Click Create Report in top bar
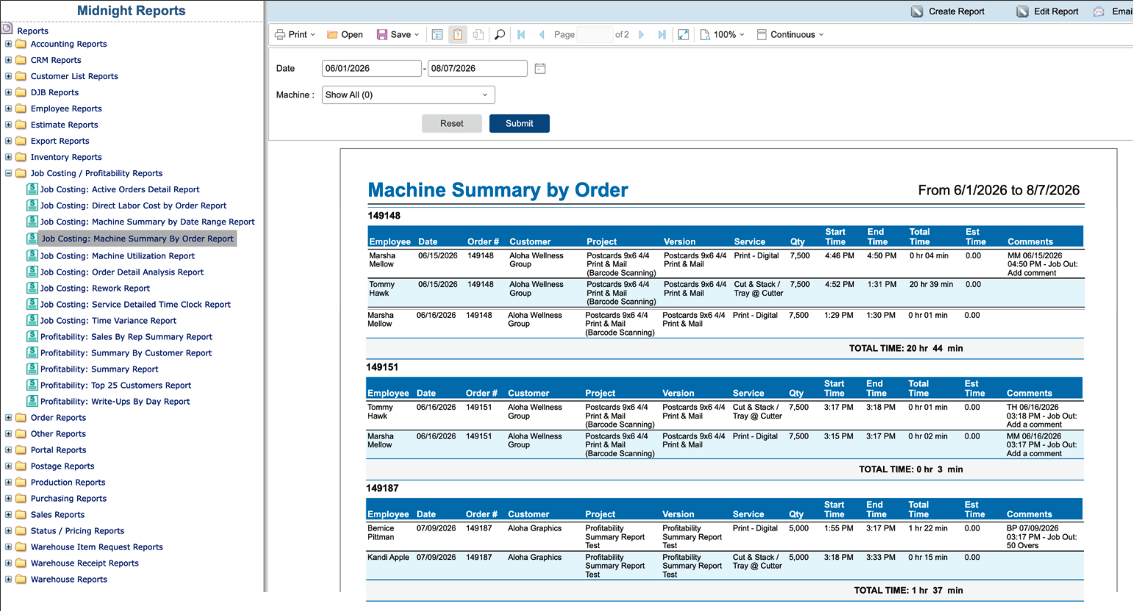The width and height of the screenshot is (1133, 611). (x=947, y=12)
